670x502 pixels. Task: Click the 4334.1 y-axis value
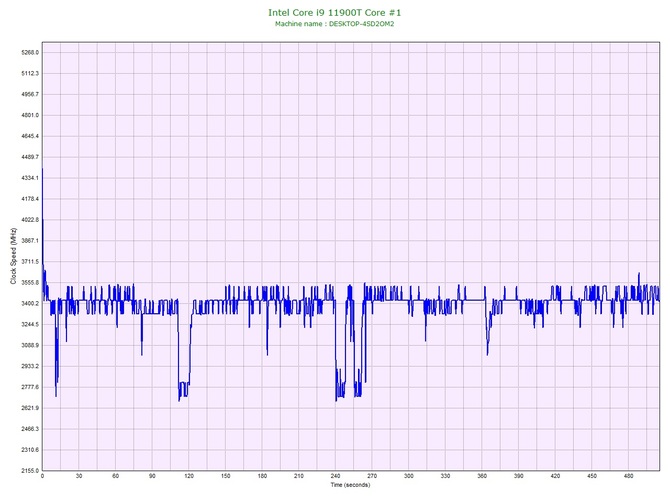pyautogui.click(x=30, y=178)
